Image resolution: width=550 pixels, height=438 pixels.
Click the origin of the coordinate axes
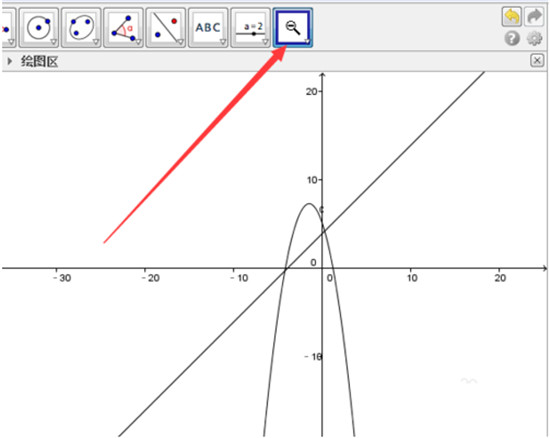pyautogui.click(x=322, y=268)
